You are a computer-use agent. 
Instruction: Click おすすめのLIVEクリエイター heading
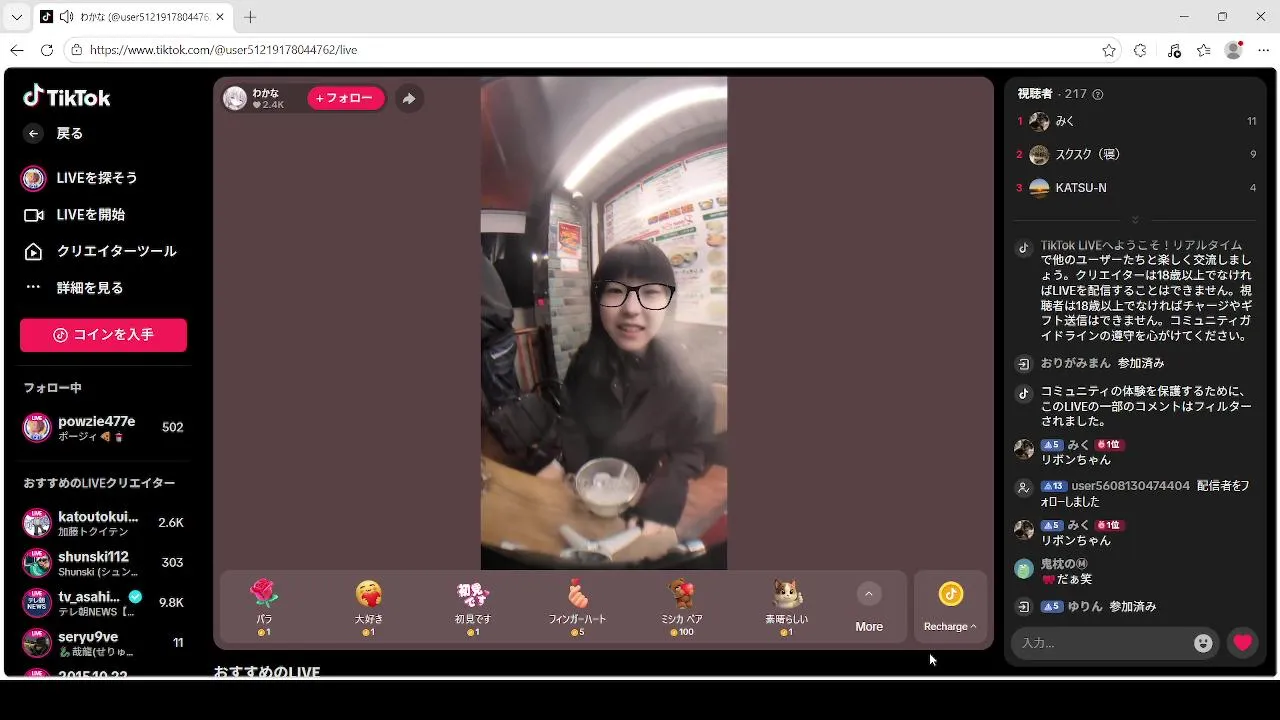pos(99,483)
